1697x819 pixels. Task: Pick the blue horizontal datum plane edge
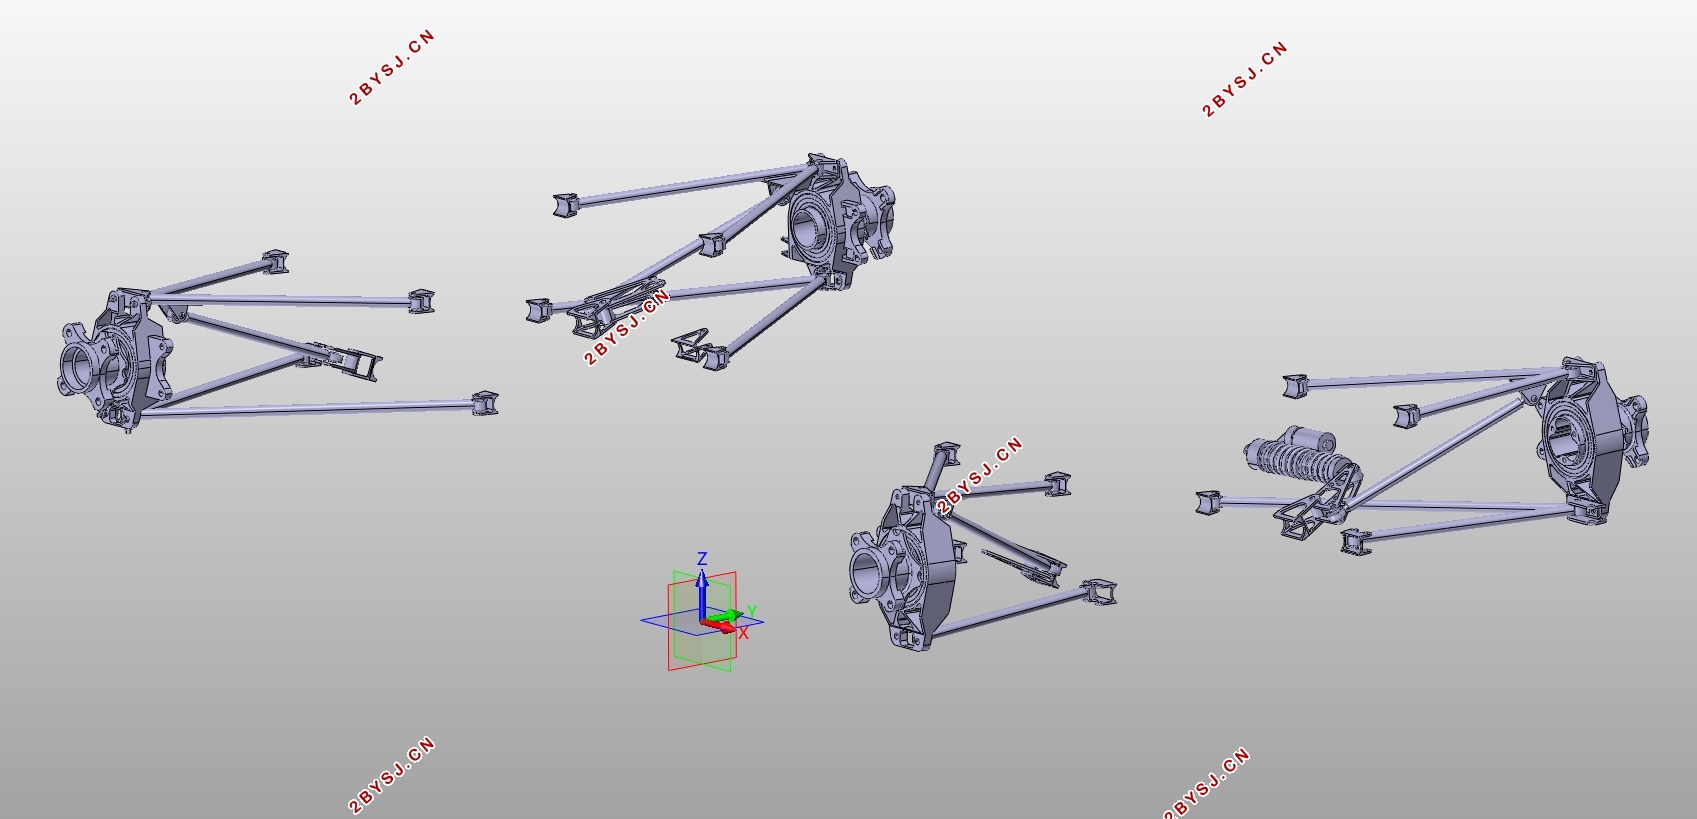(x=702, y=621)
